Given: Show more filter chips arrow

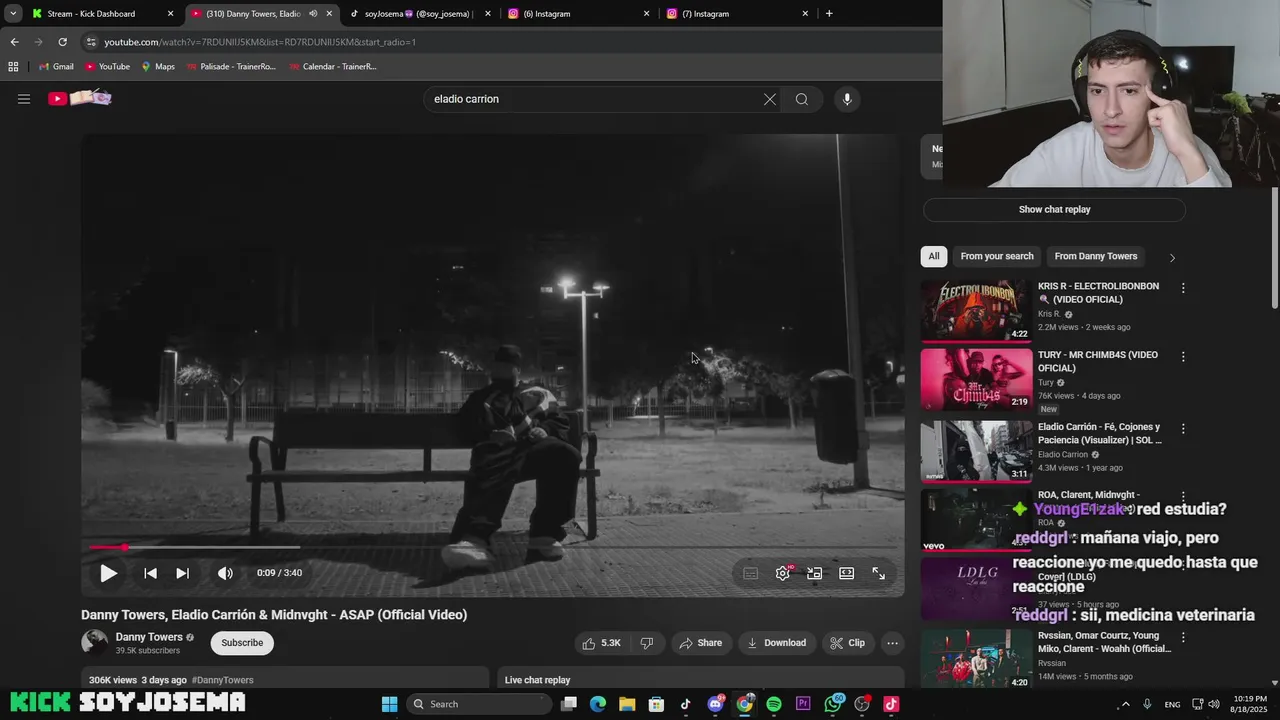Looking at the screenshot, I should 1172,257.
